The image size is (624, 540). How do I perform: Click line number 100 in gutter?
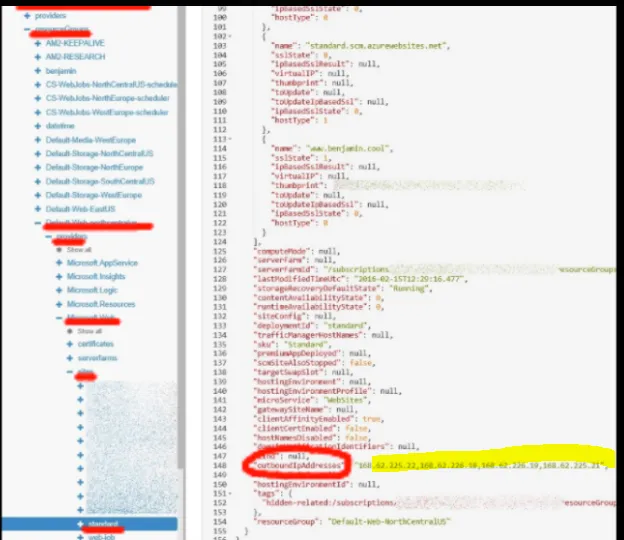[220, 18]
